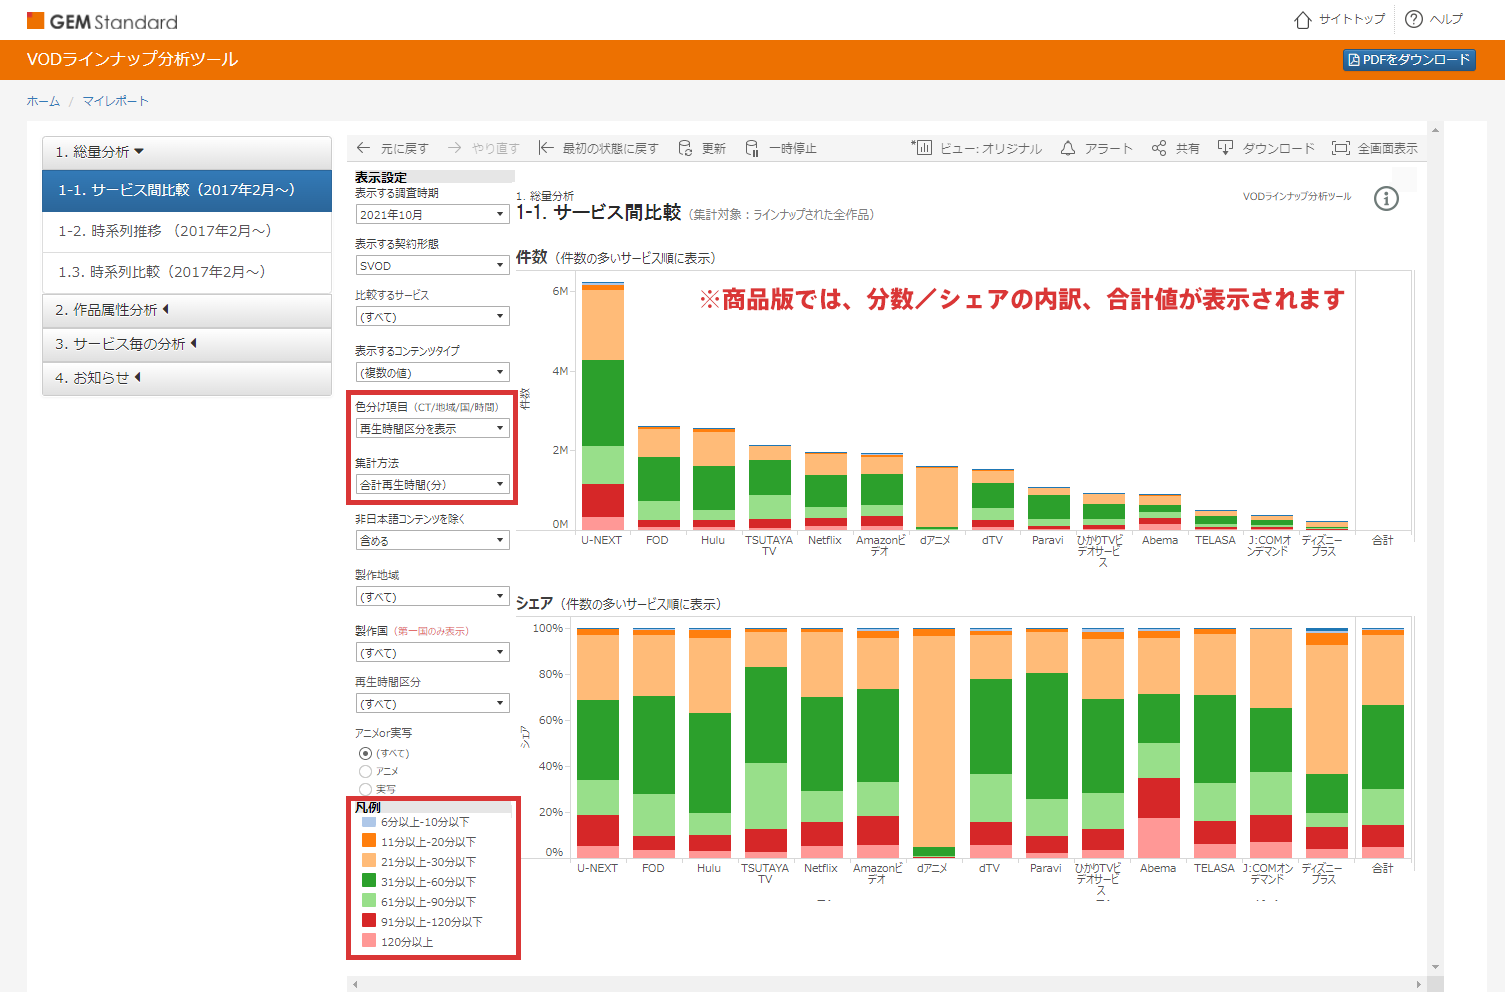The height and width of the screenshot is (993, 1505).
Task: Click the pause 一時停止 icon
Action: [752, 148]
